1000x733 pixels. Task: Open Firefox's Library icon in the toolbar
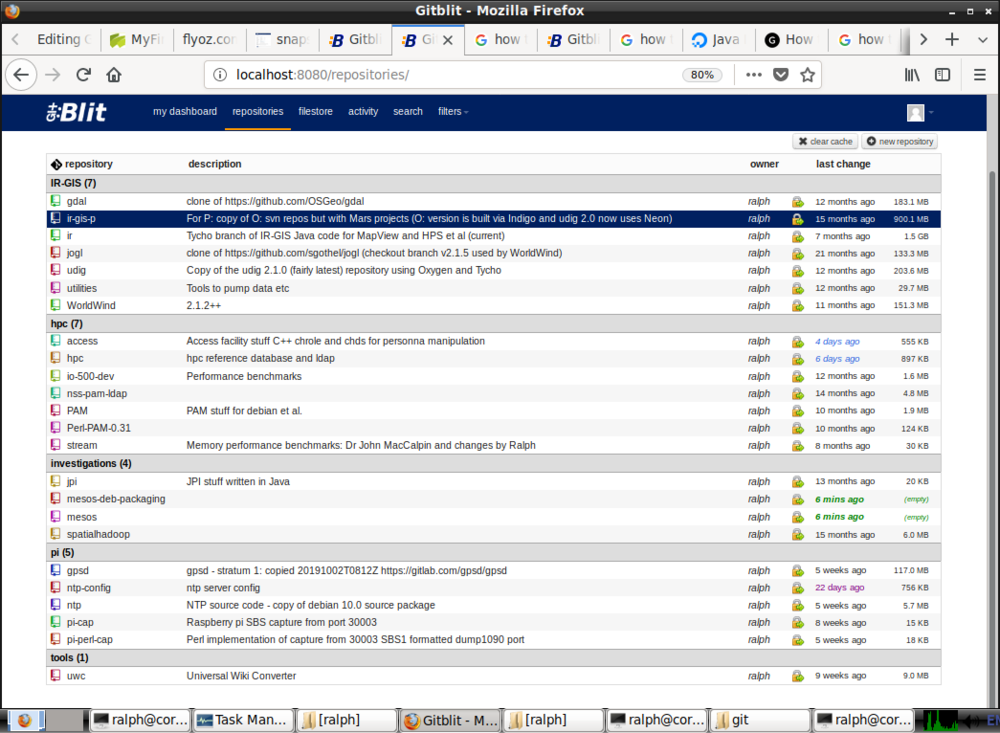pyautogui.click(x=912, y=75)
